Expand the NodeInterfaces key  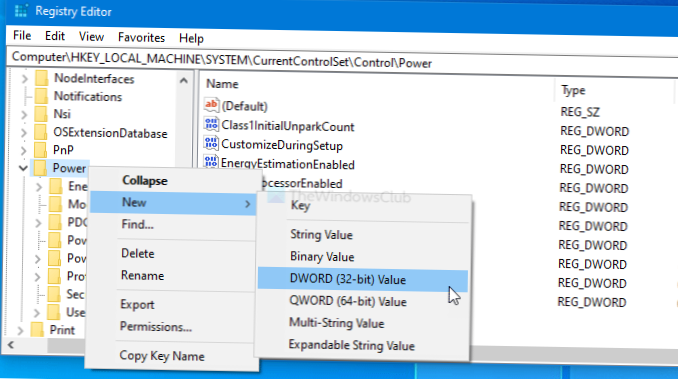click(25, 79)
